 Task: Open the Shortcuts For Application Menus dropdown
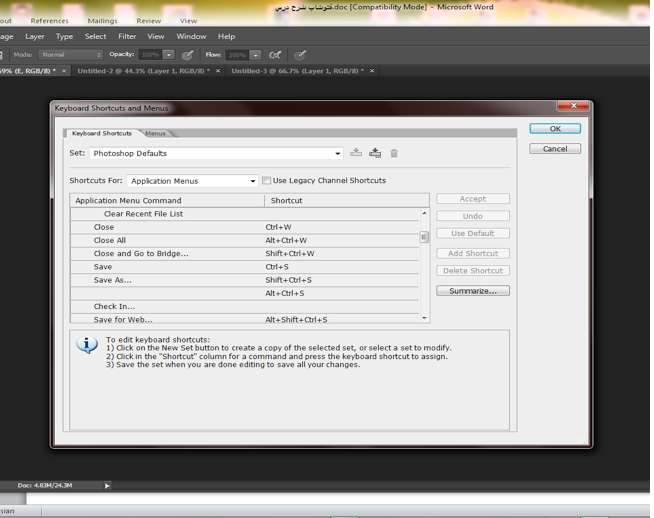pyautogui.click(x=192, y=181)
